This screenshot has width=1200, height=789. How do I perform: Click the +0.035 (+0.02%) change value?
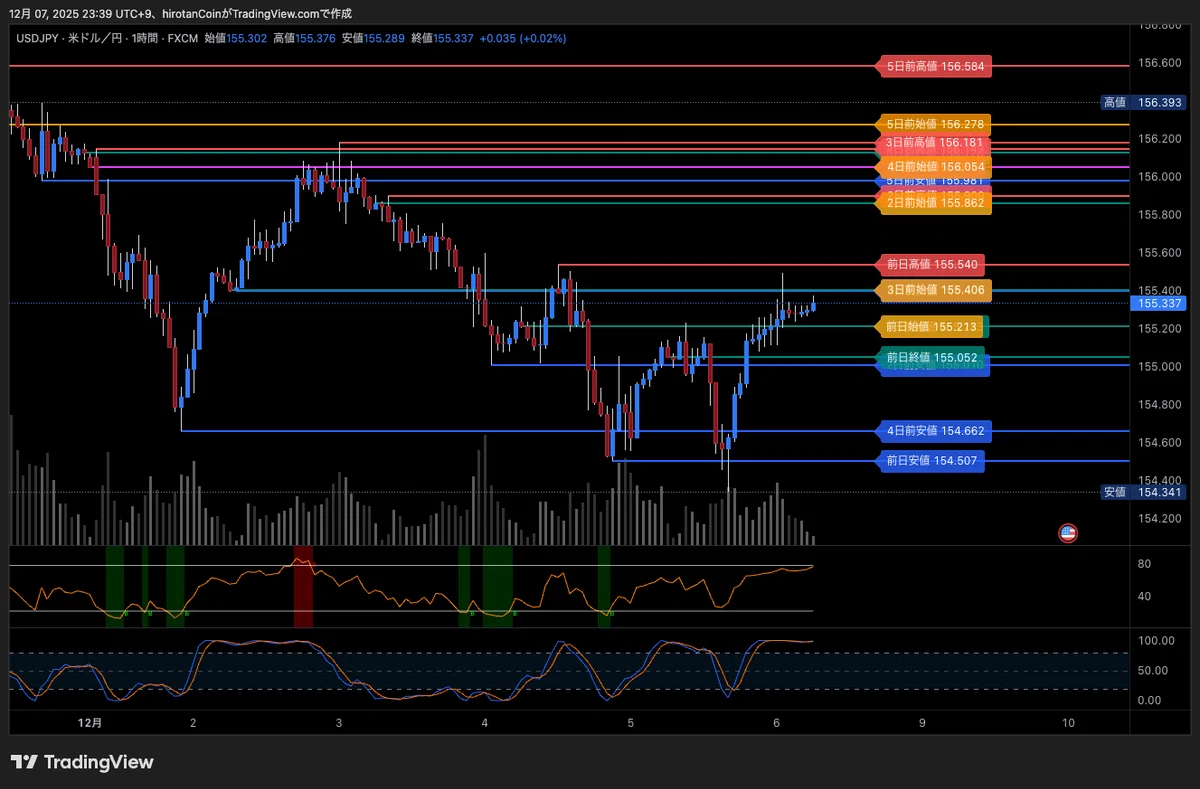pyautogui.click(x=523, y=38)
